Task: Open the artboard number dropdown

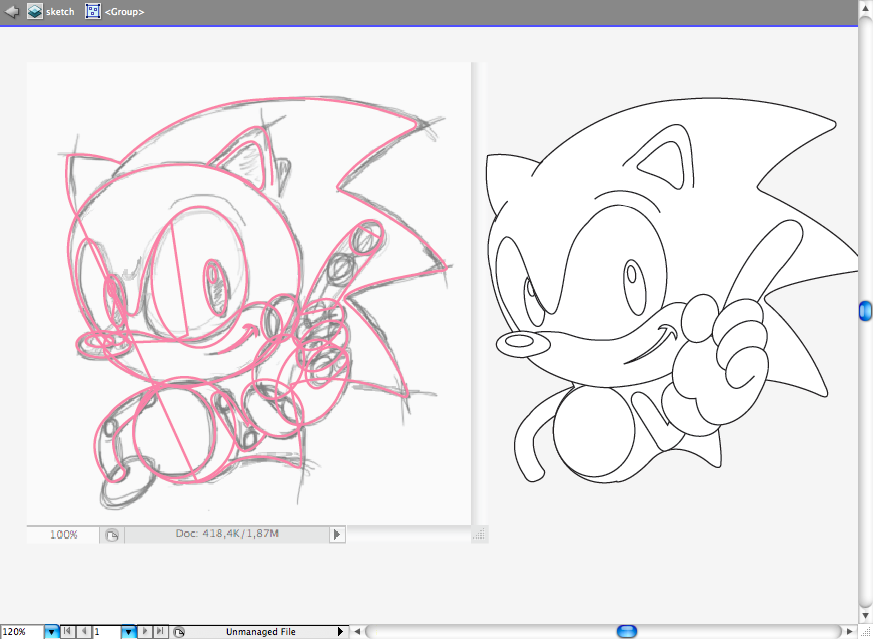Action: click(129, 632)
